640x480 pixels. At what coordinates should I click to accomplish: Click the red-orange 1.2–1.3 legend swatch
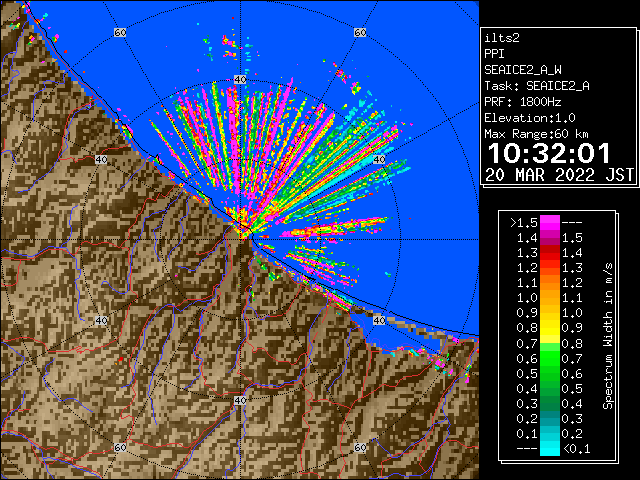click(550, 268)
